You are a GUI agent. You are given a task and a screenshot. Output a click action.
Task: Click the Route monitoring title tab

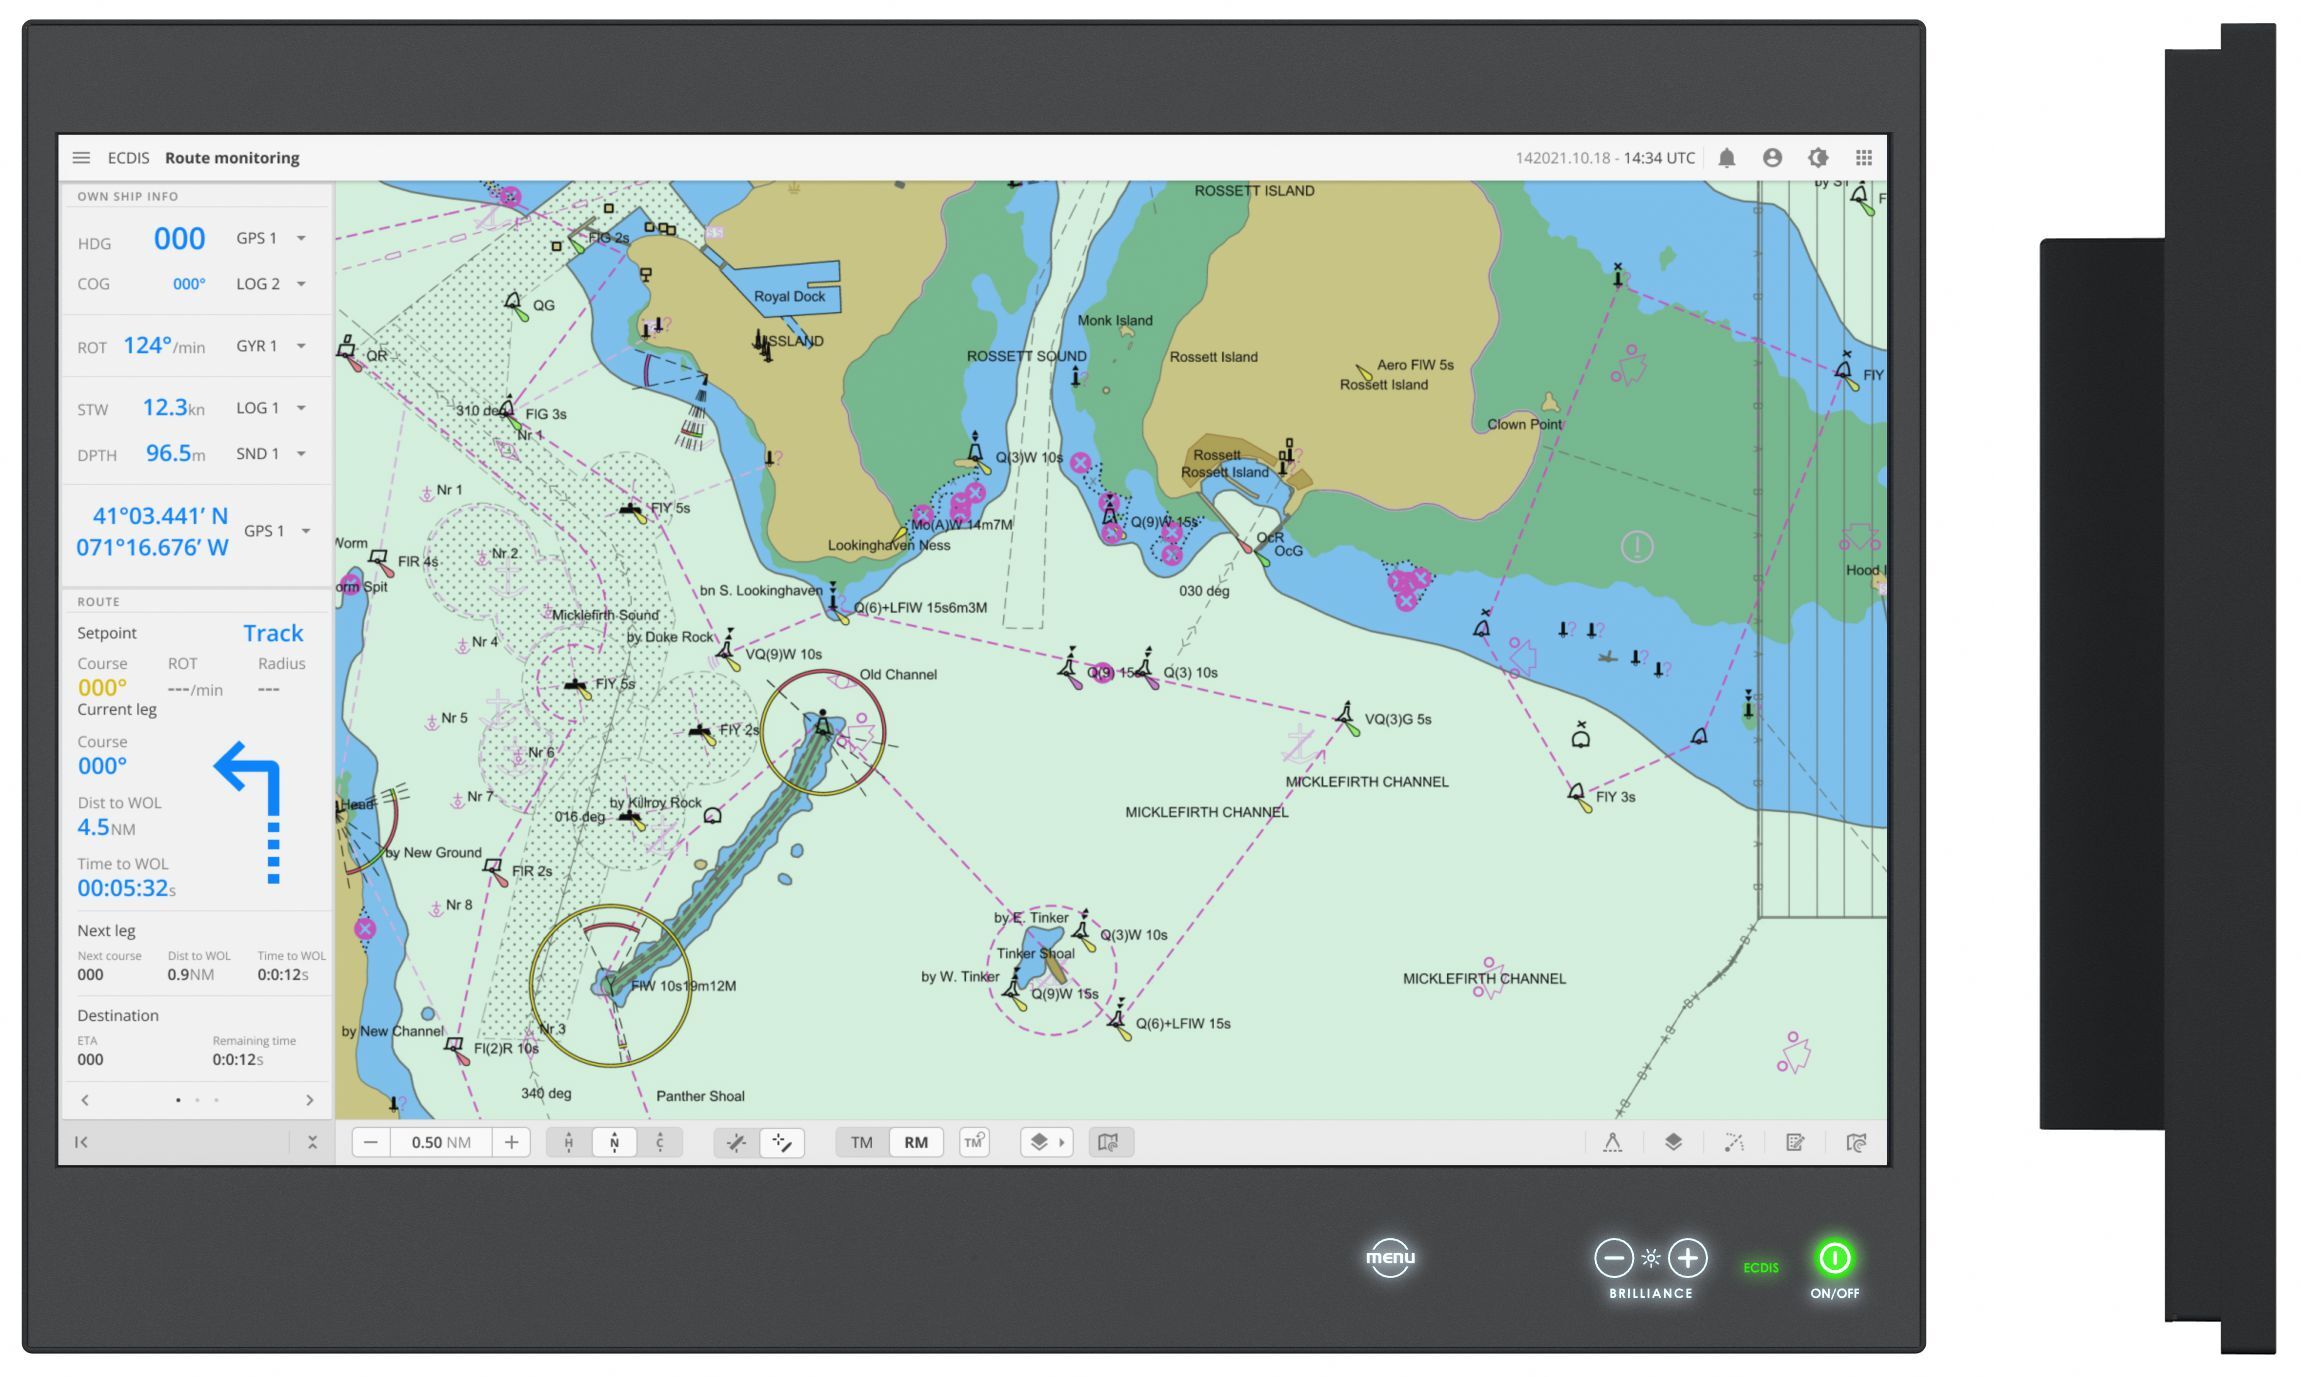tap(232, 158)
